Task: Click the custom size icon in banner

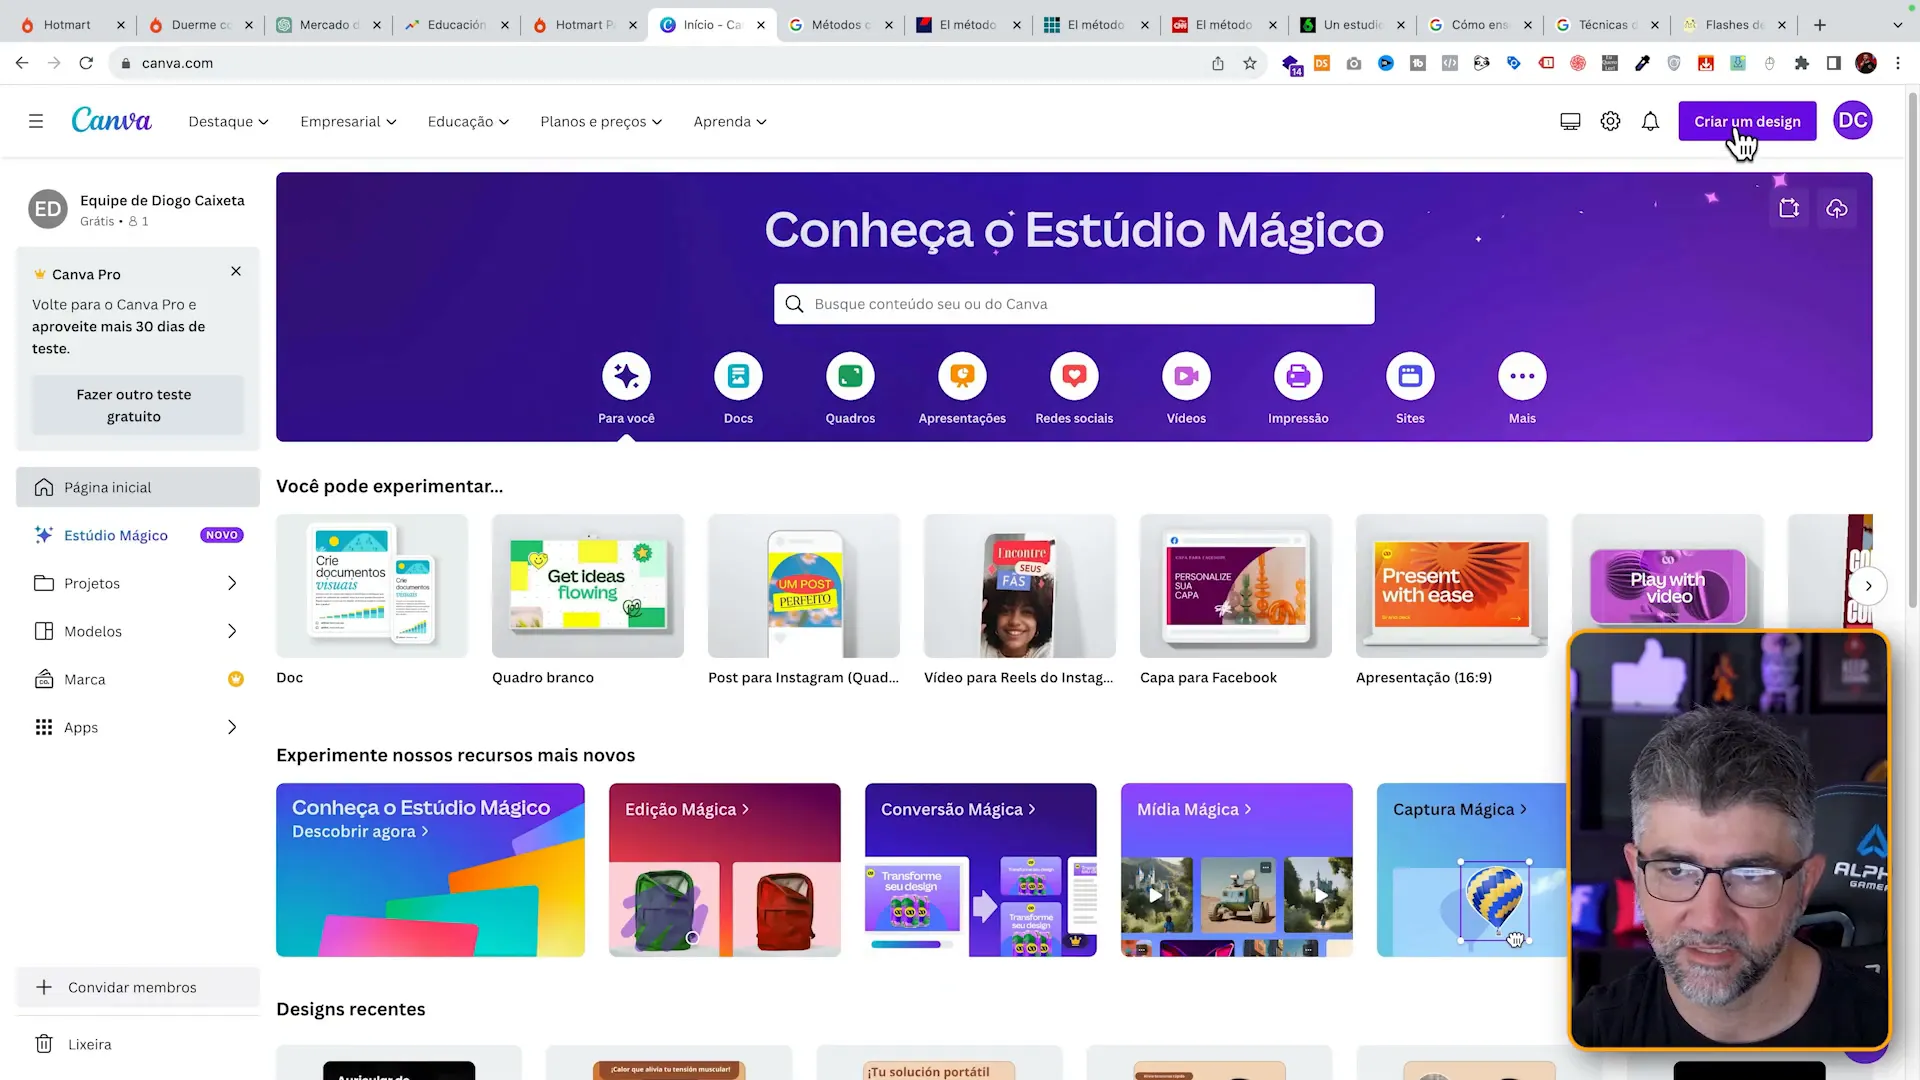Action: point(1789,208)
